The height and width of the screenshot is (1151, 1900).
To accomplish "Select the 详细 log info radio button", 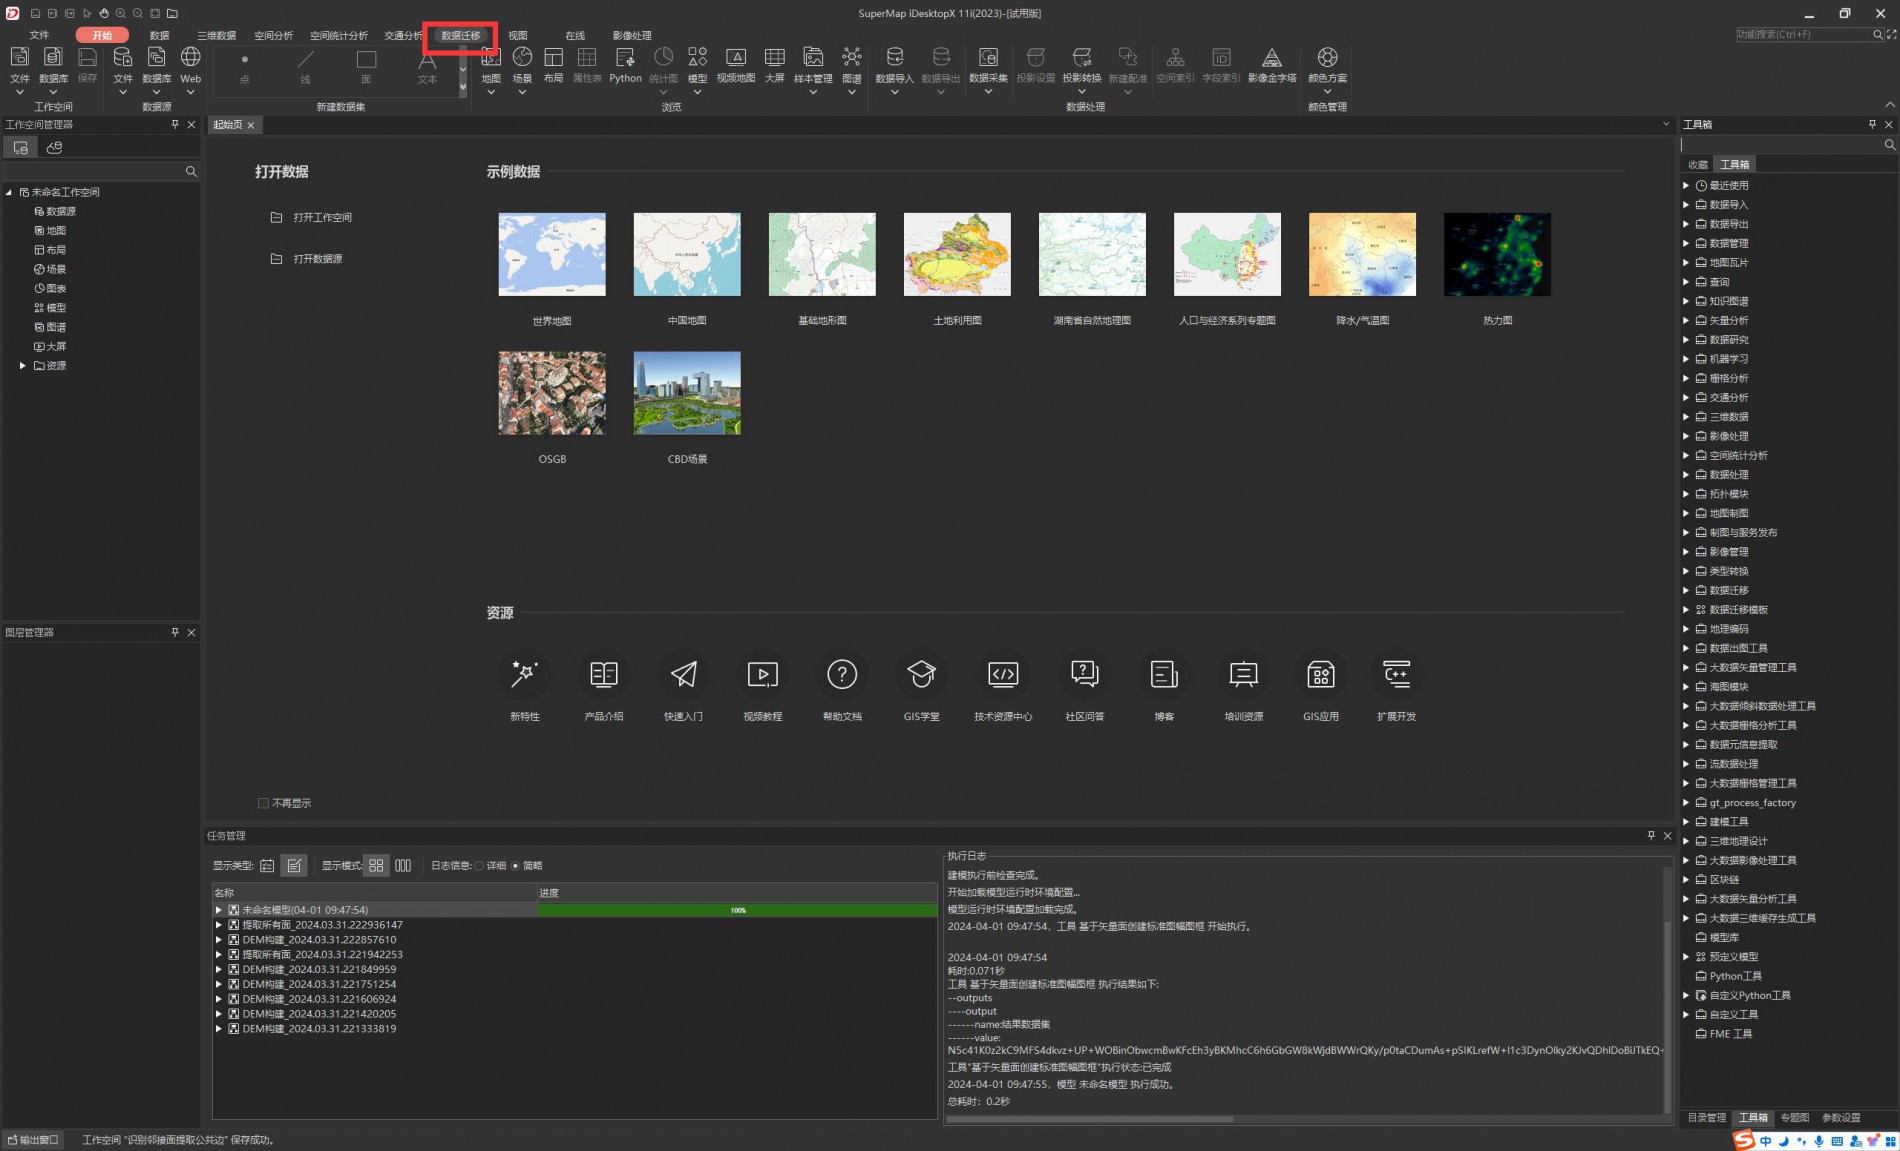I will tap(479, 866).
